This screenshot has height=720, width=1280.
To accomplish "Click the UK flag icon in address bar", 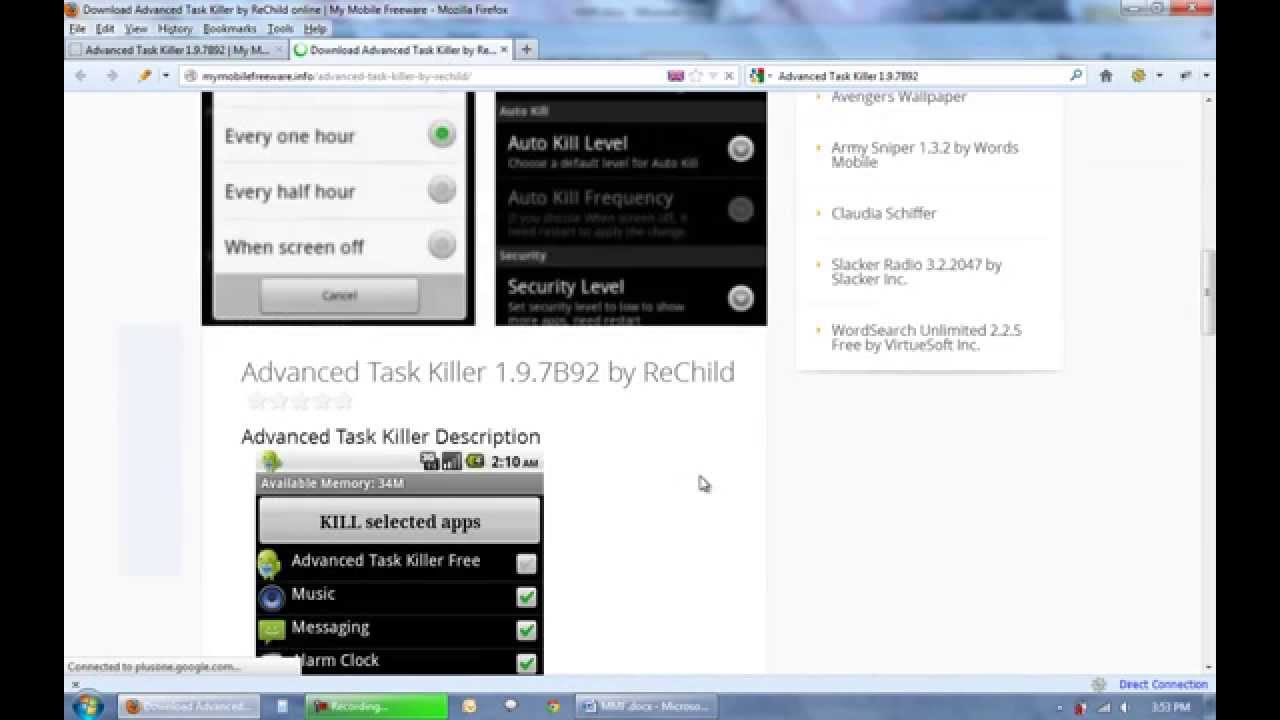I will pos(676,75).
